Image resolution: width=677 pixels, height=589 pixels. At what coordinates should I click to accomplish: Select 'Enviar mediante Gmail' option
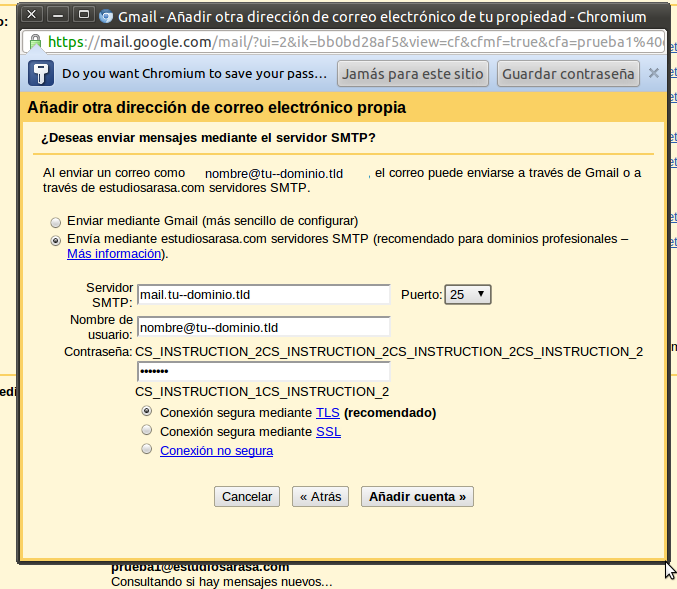pyautogui.click(x=56, y=221)
